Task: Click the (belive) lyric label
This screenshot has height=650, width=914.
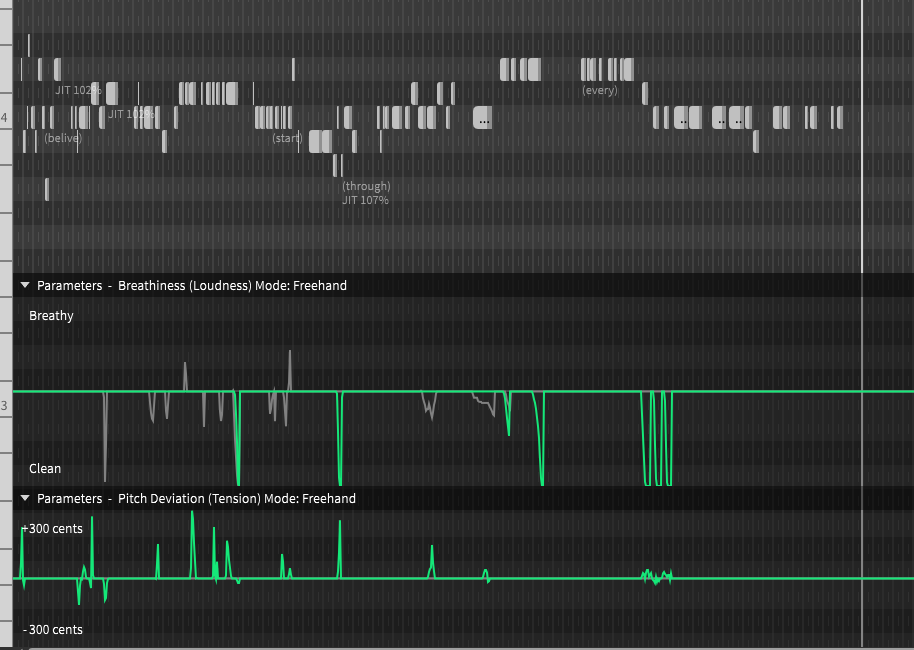Action: (x=63, y=138)
